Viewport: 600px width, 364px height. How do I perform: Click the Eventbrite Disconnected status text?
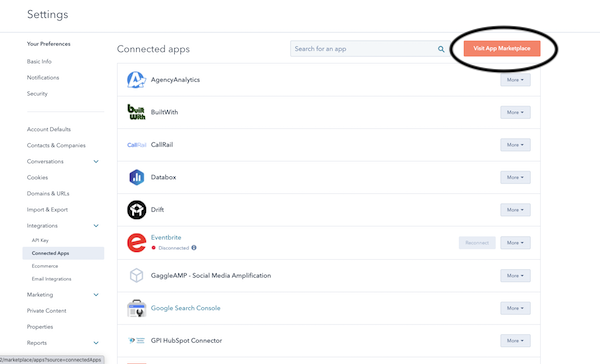173,248
